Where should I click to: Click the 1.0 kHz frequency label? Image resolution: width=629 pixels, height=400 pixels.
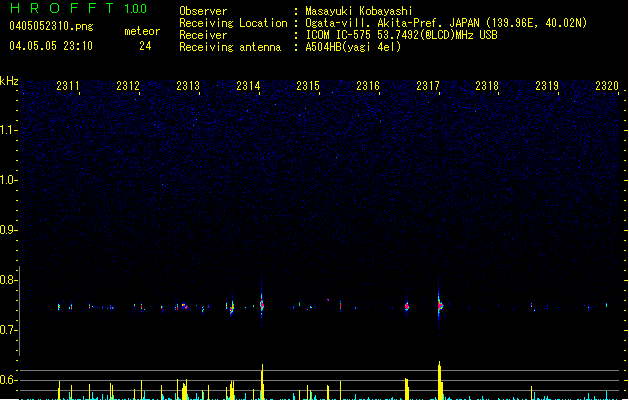[x=9, y=180]
